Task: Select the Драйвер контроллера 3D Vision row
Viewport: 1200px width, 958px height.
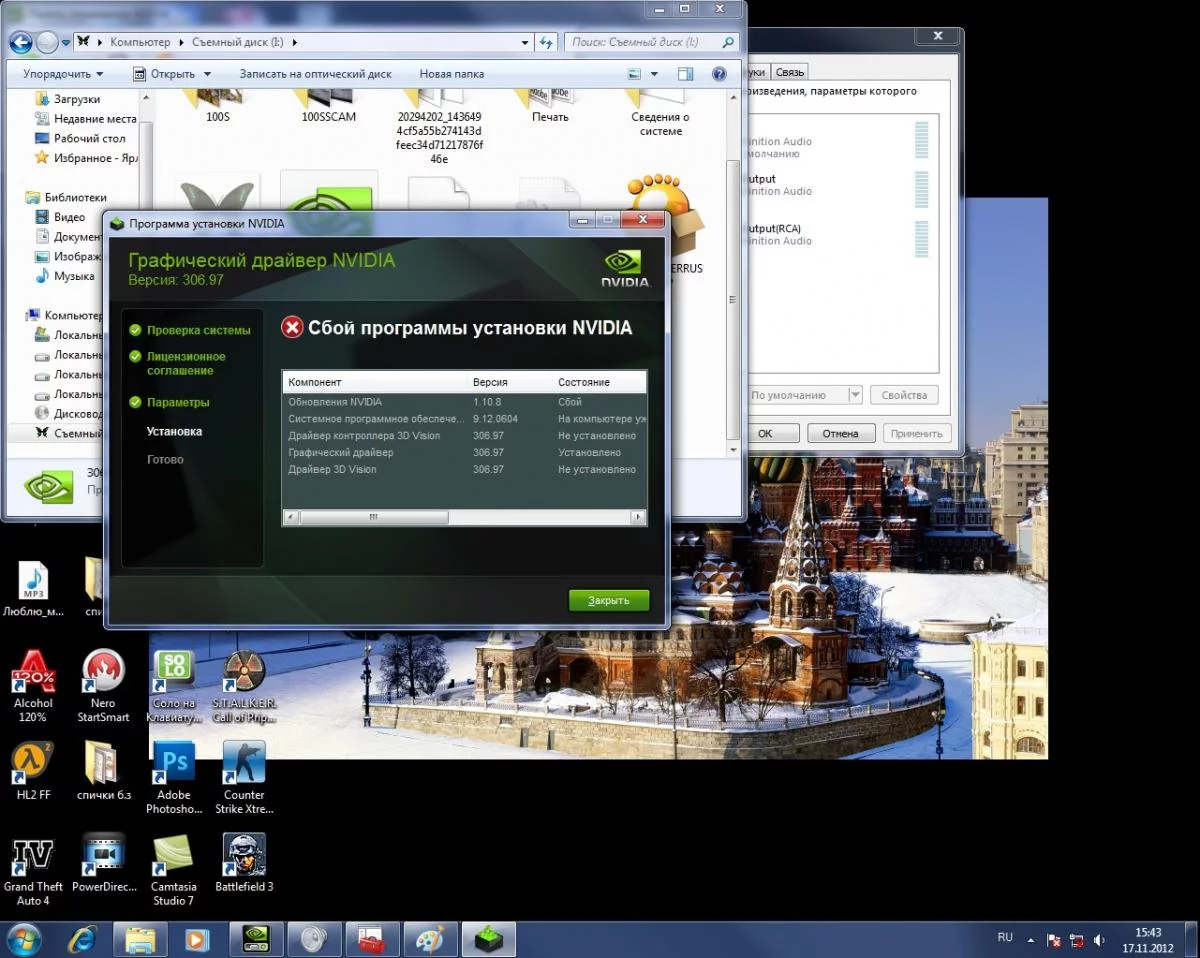Action: pyautogui.click(x=465, y=435)
